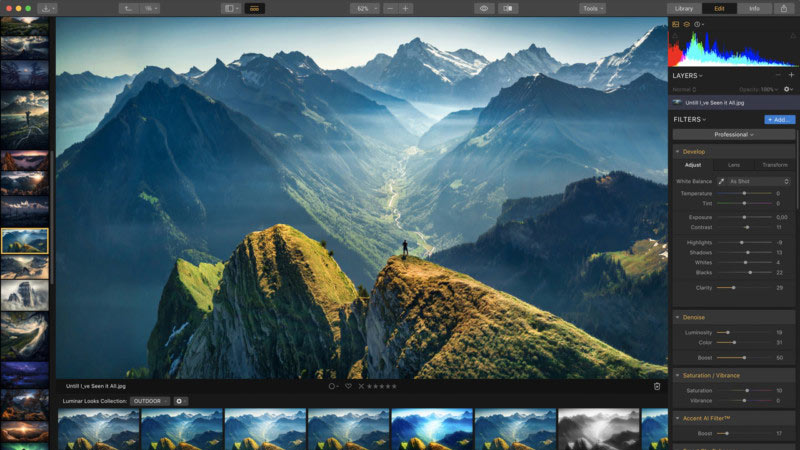Click the trash icon below the photo
This screenshot has height=450, width=800.
point(657,386)
